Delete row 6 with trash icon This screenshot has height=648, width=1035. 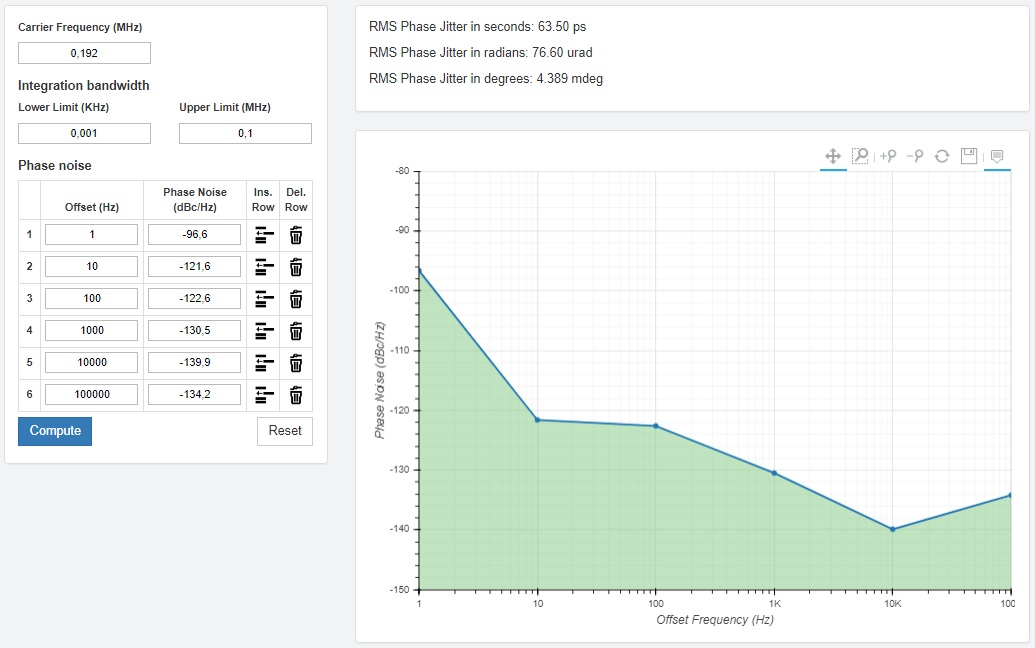(x=296, y=395)
